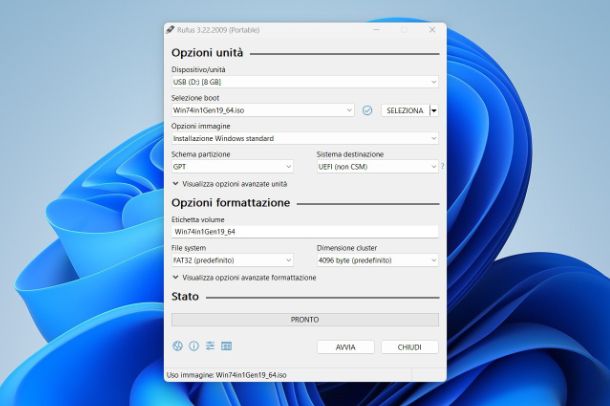Image resolution: width=610 pixels, height=406 pixels.
Task: Show the About info icon
Action: [194, 346]
